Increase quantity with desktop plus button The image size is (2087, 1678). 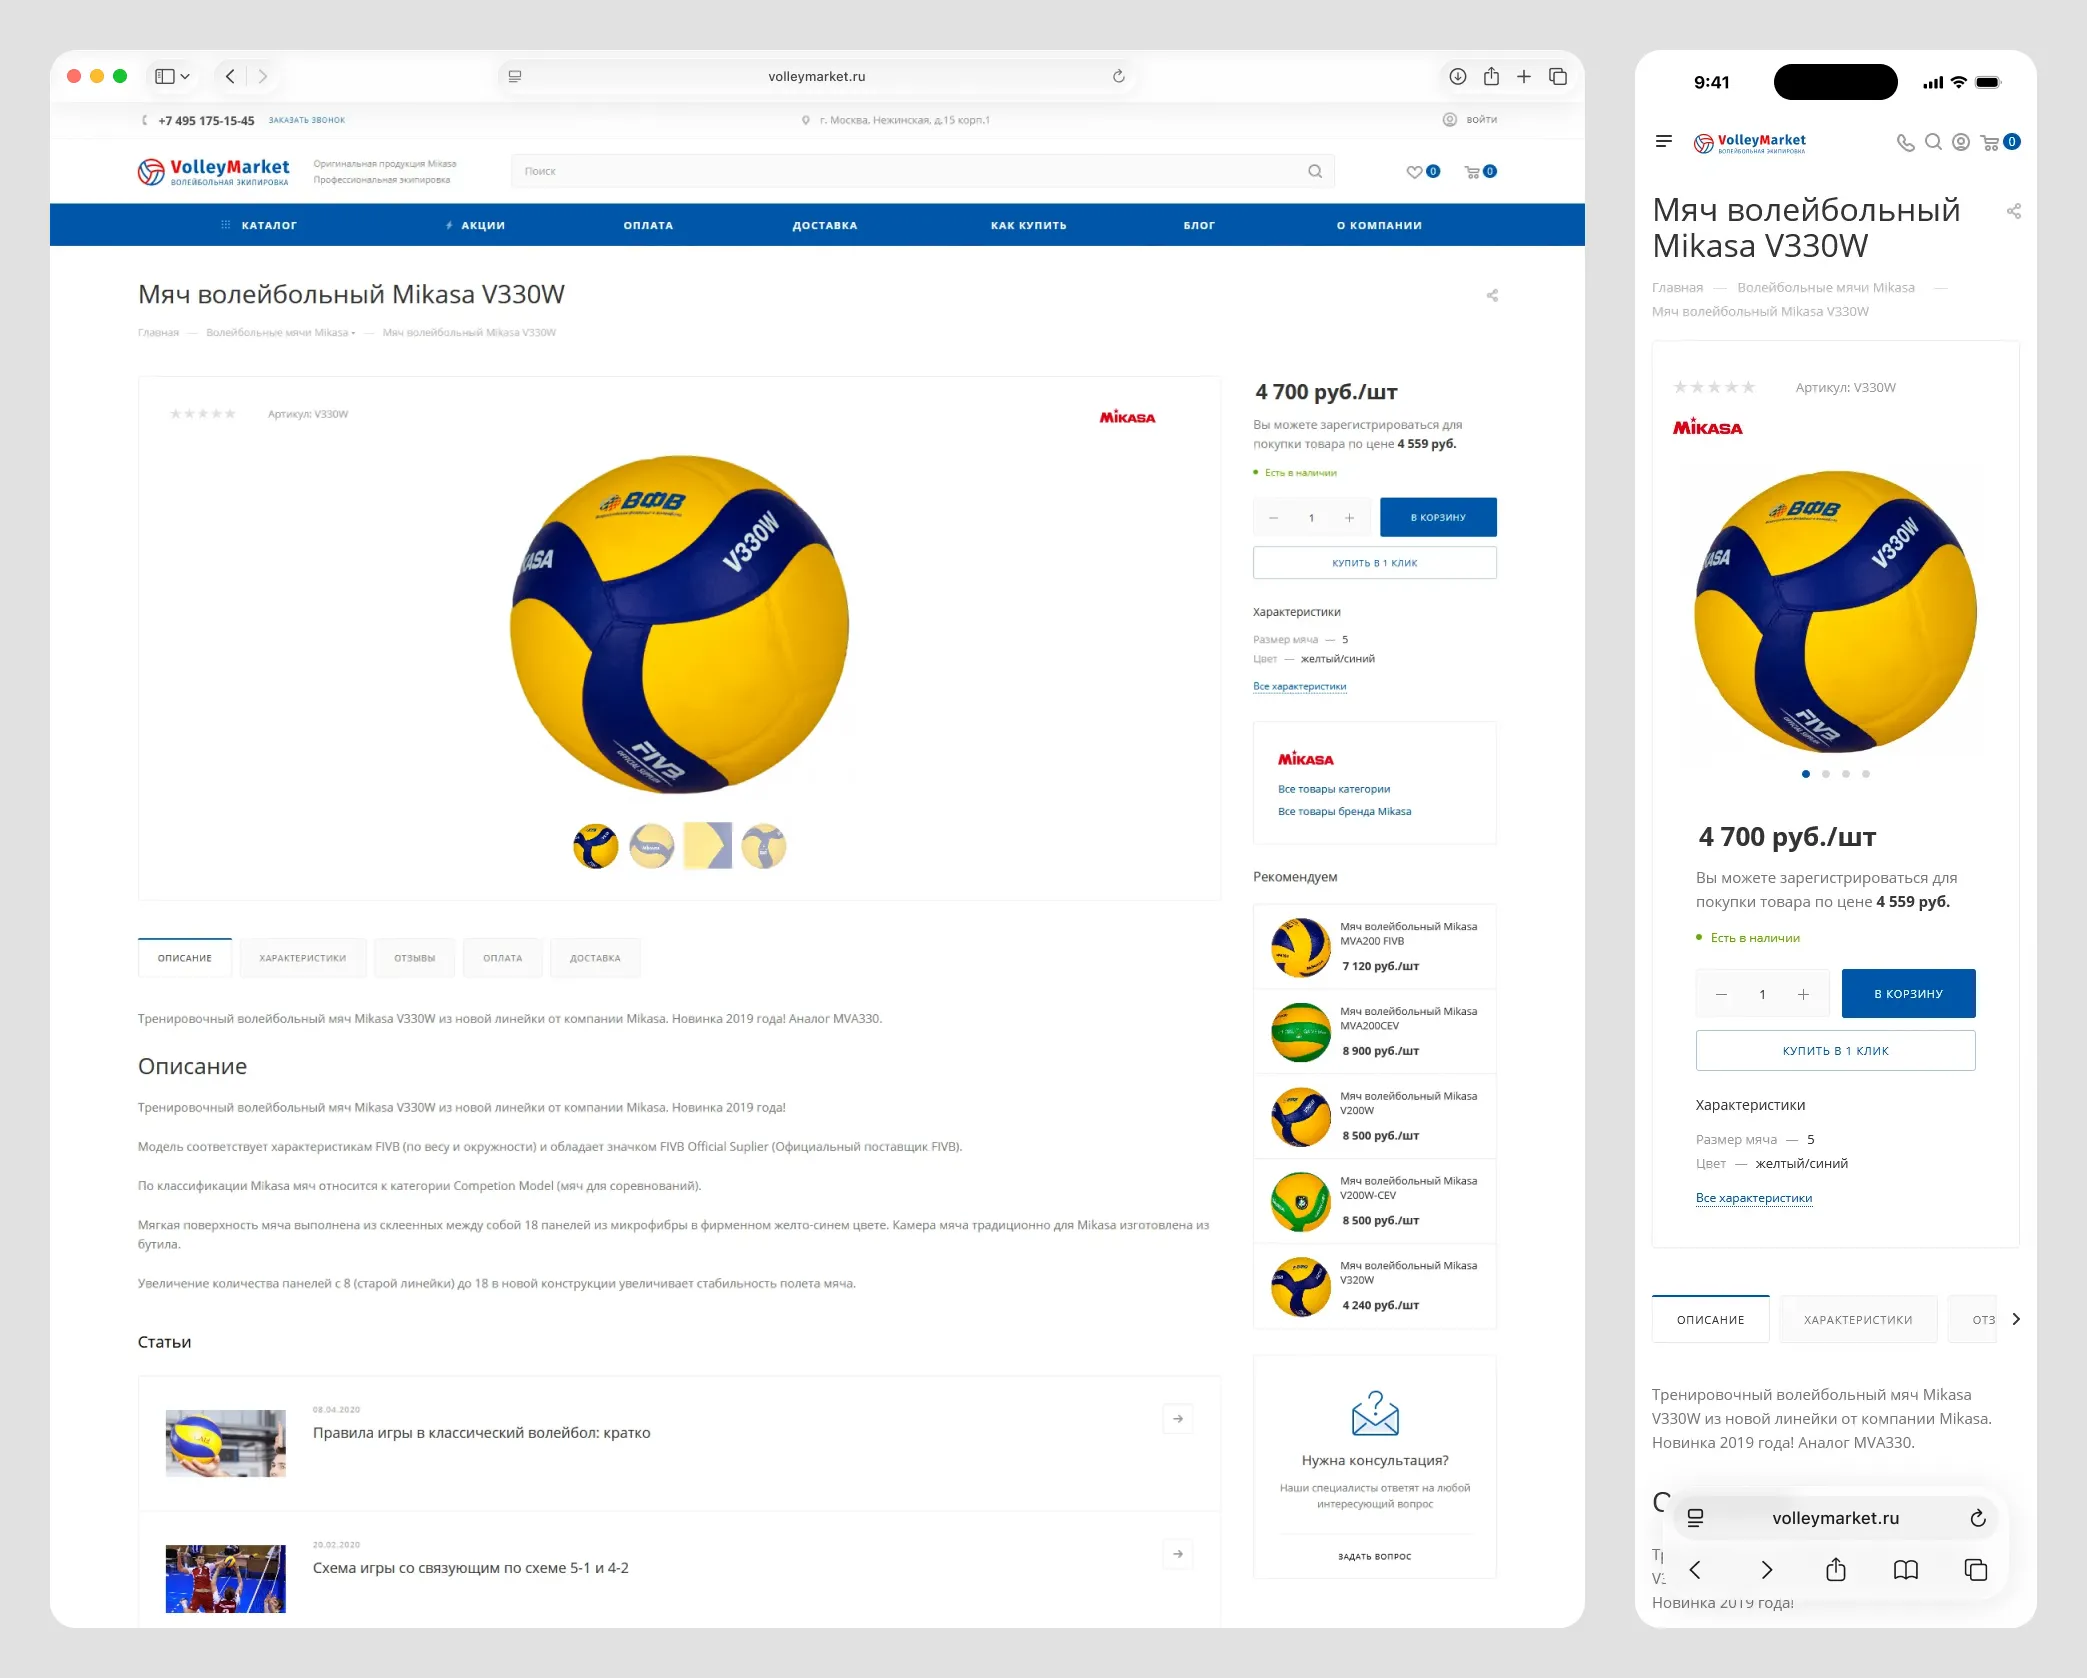tap(1350, 518)
